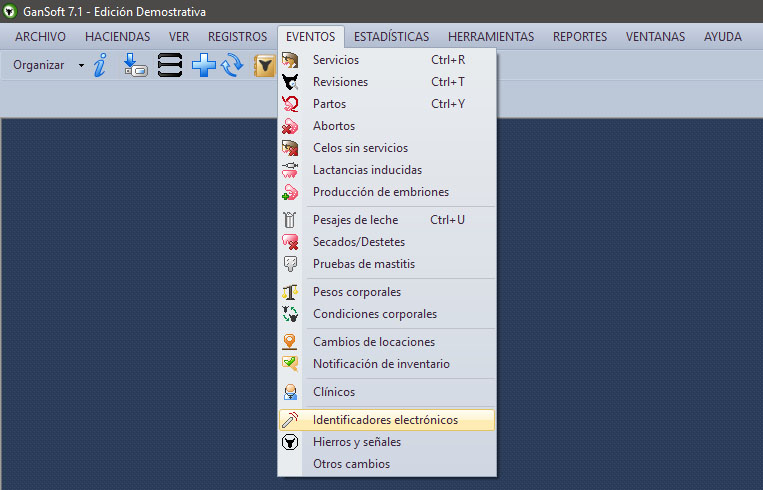Screen dimensions: 763x490
Task: Select Identificadores electrónicos highlighted entry
Action: click(x=387, y=419)
